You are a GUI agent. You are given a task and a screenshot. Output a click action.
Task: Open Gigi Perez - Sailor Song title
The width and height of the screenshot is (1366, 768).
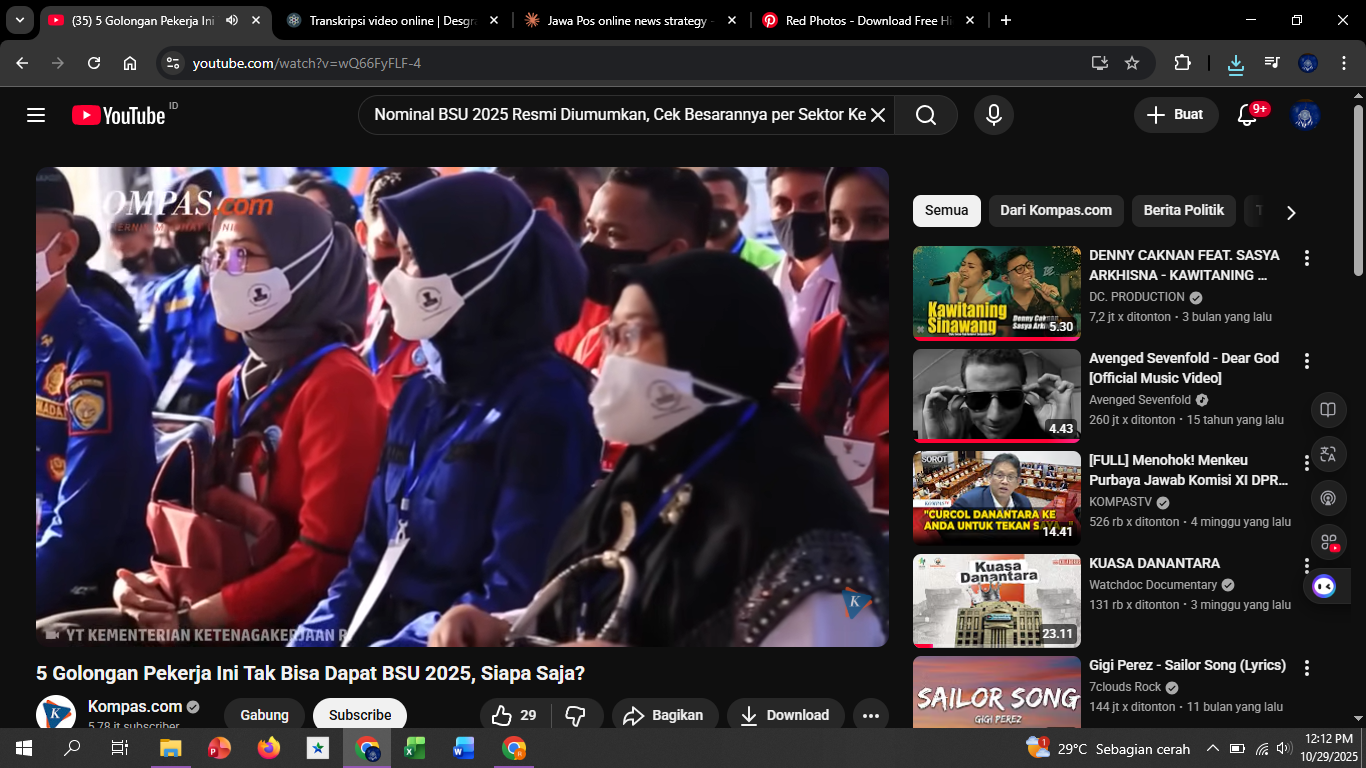1187,665
